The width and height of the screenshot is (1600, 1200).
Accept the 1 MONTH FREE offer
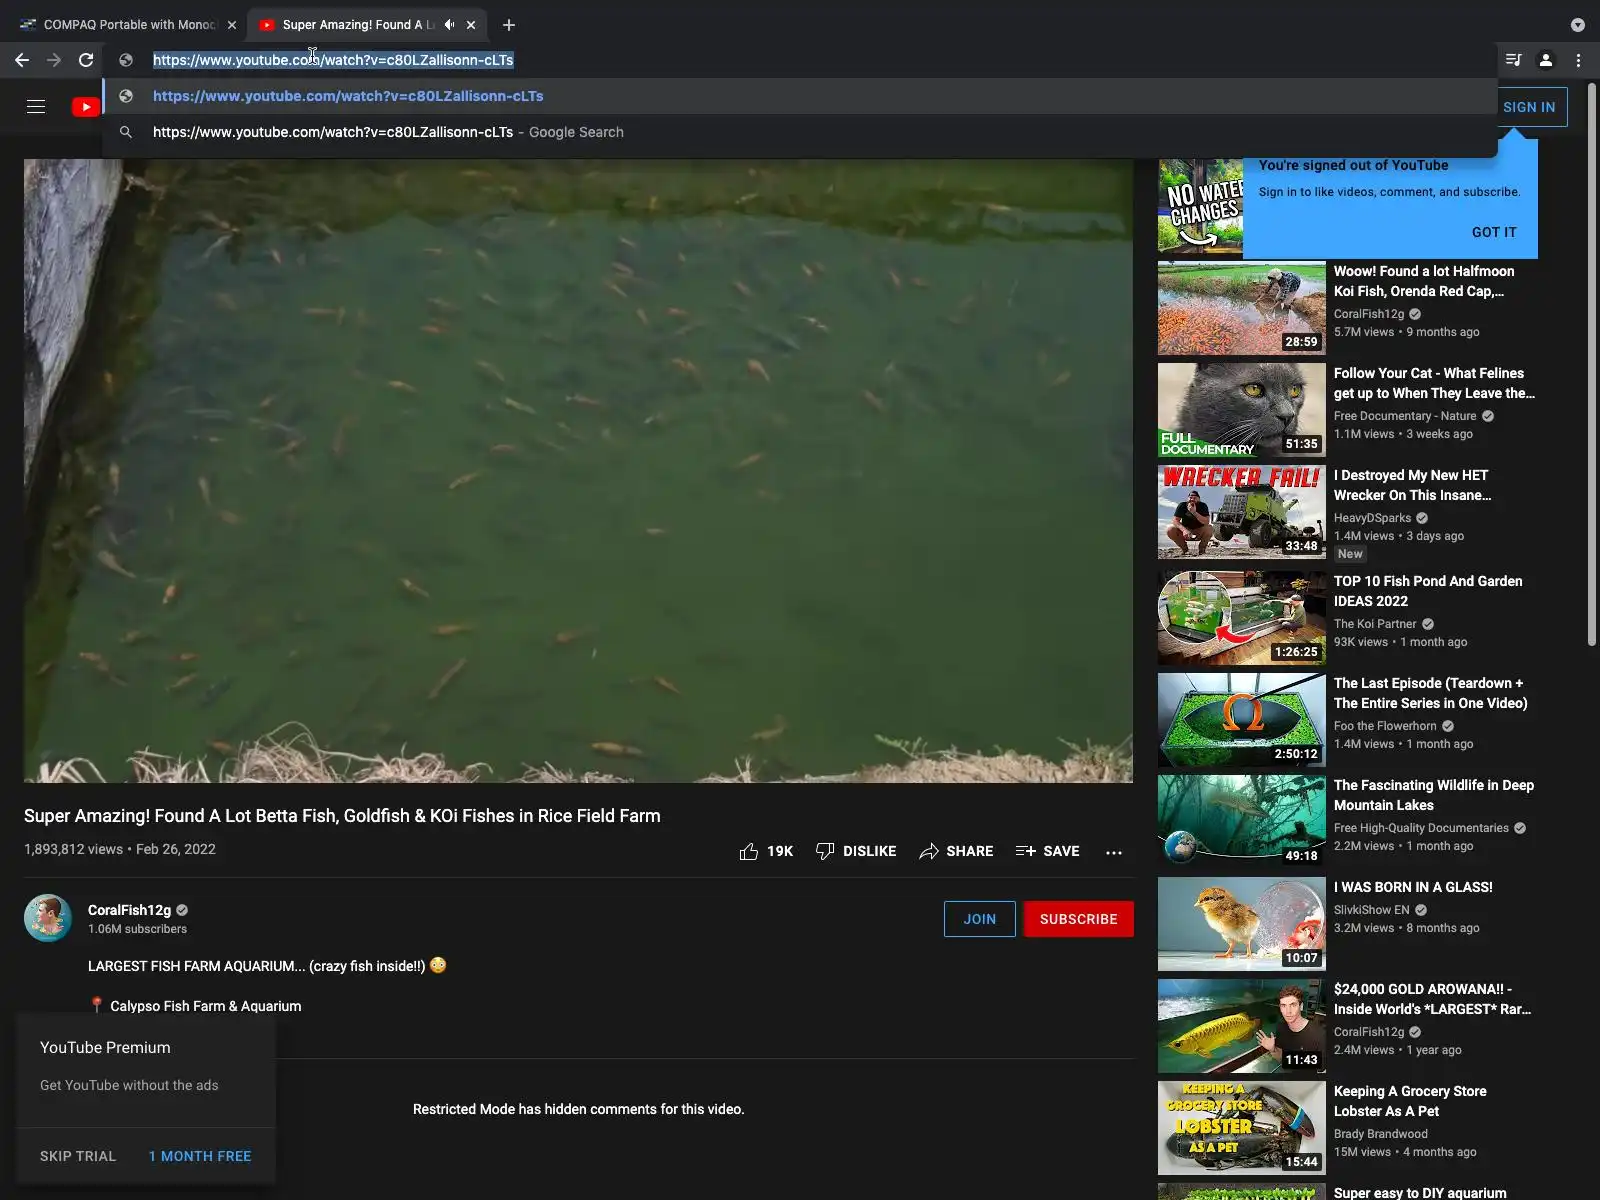200,1156
